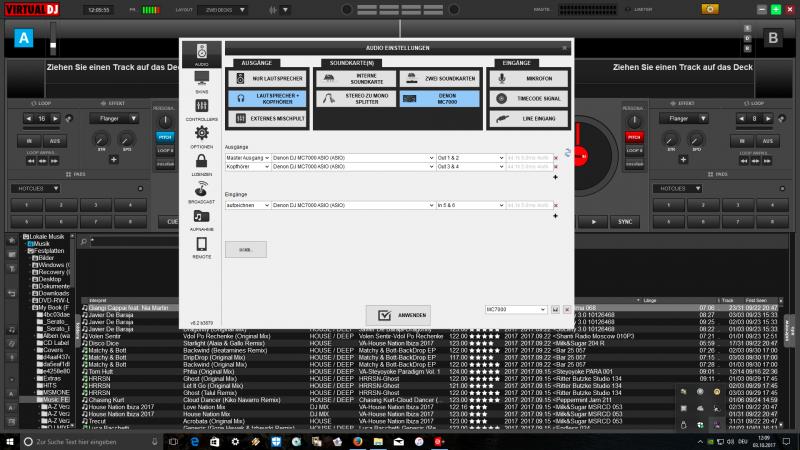Image resolution: width=800 pixels, height=450 pixels.
Task: Select Nur Lautsprecher output mode
Action: (x=267, y=79)
